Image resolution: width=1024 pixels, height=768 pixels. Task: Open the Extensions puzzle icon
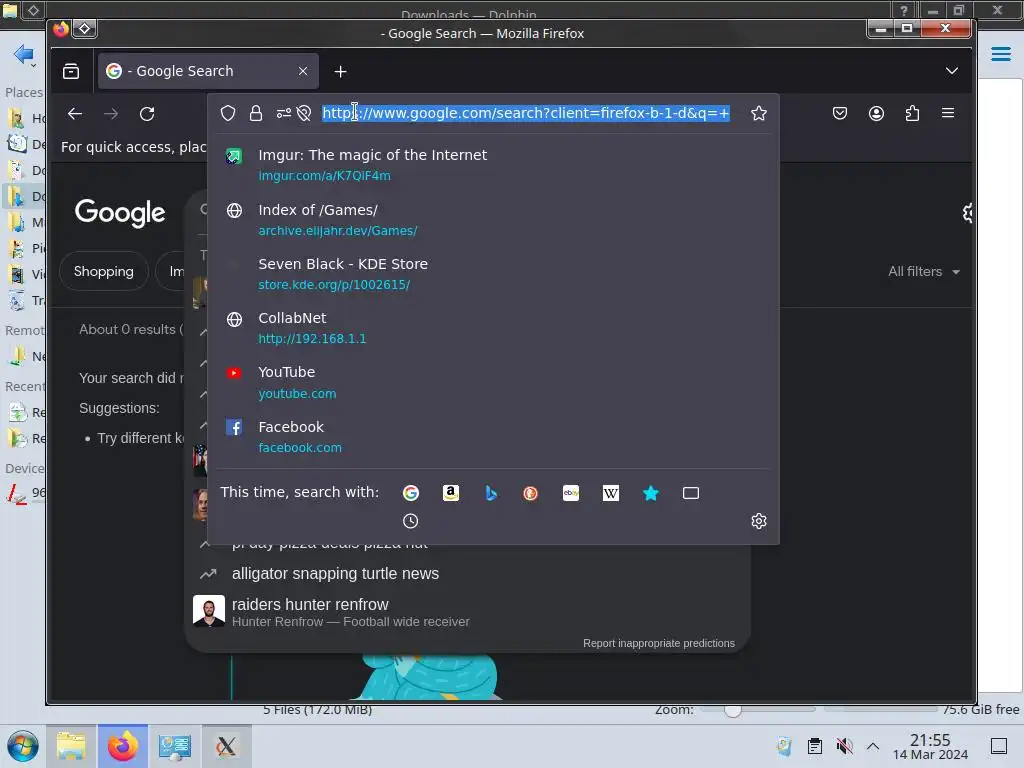click(912, 113)
